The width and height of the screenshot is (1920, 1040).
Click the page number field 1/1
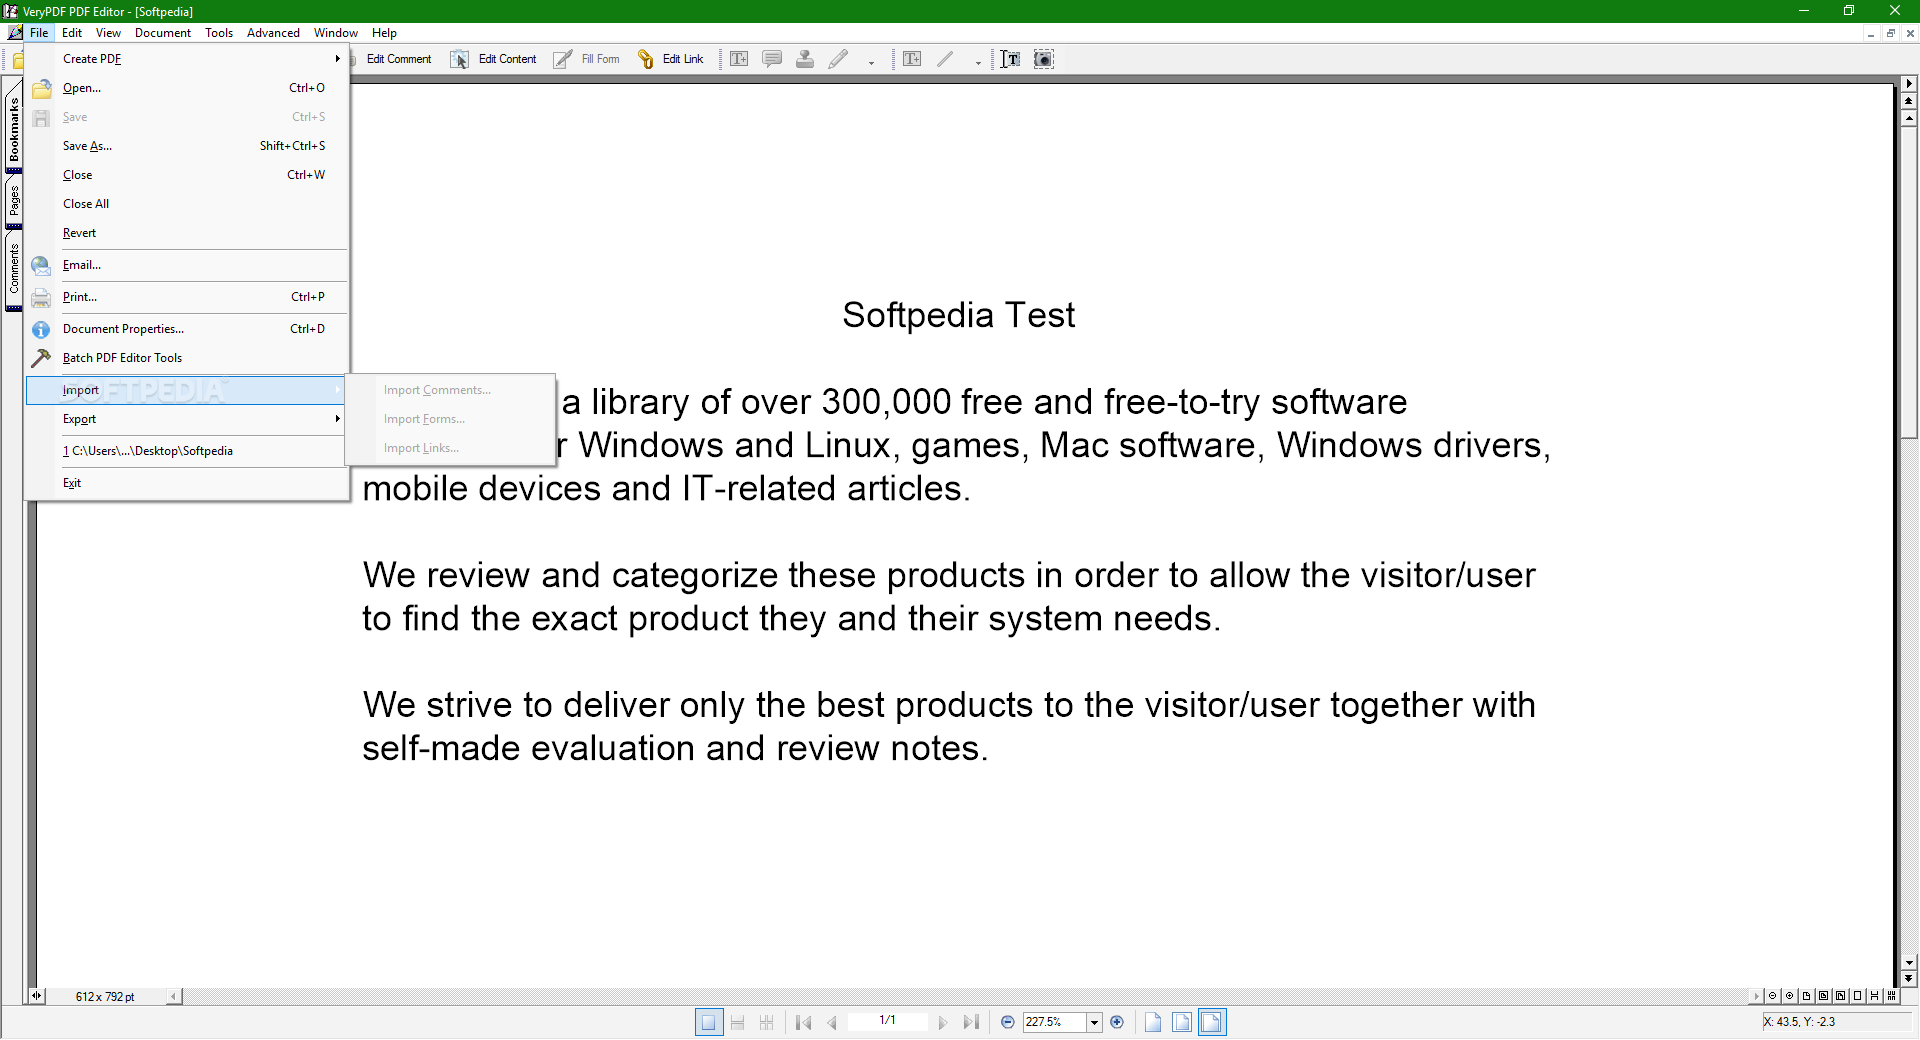(x=887, y=1021)
